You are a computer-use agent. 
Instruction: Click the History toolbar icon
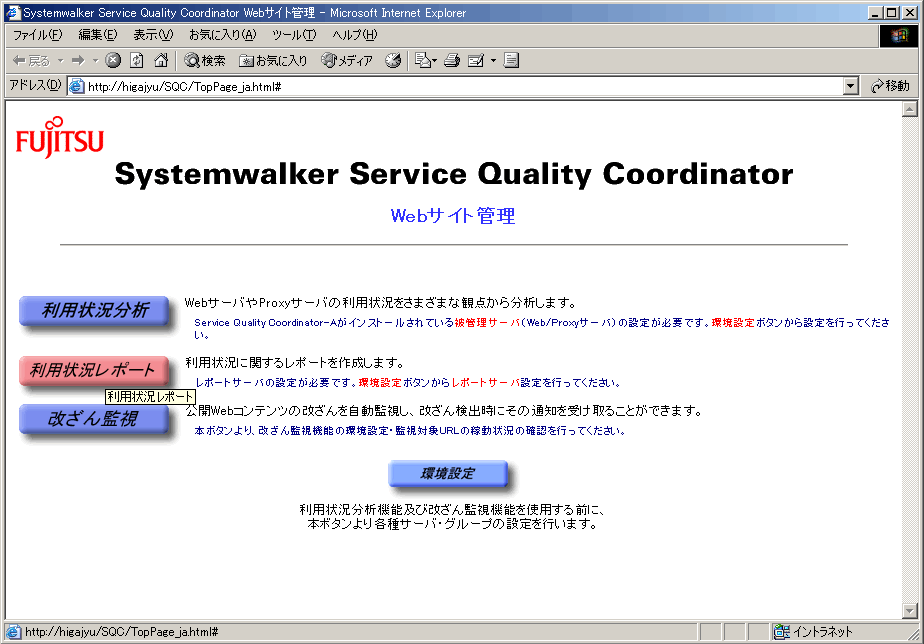393,61
